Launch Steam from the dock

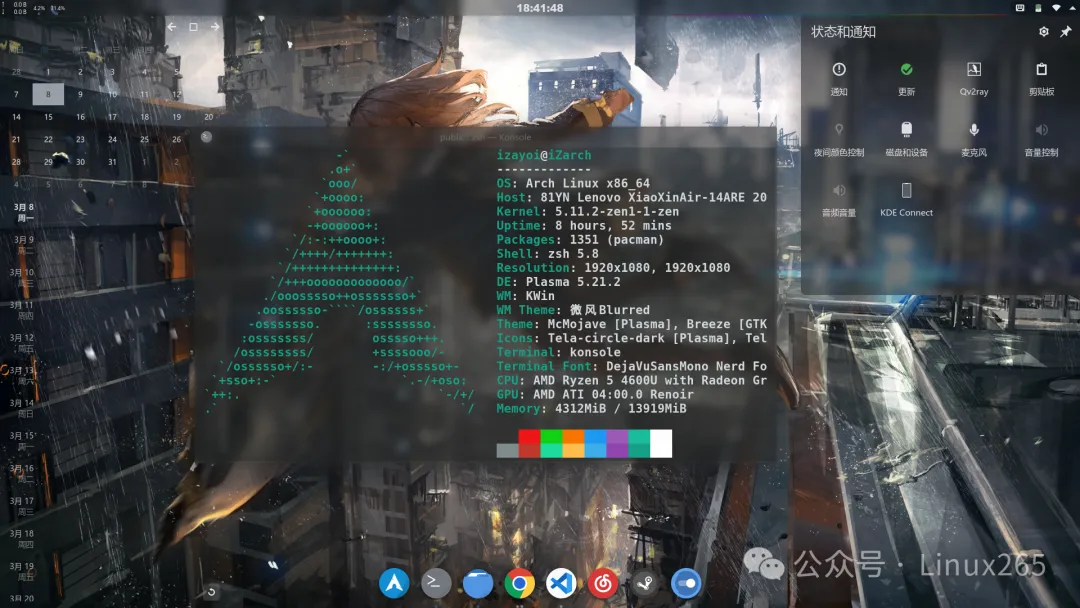tap(645, 584)
